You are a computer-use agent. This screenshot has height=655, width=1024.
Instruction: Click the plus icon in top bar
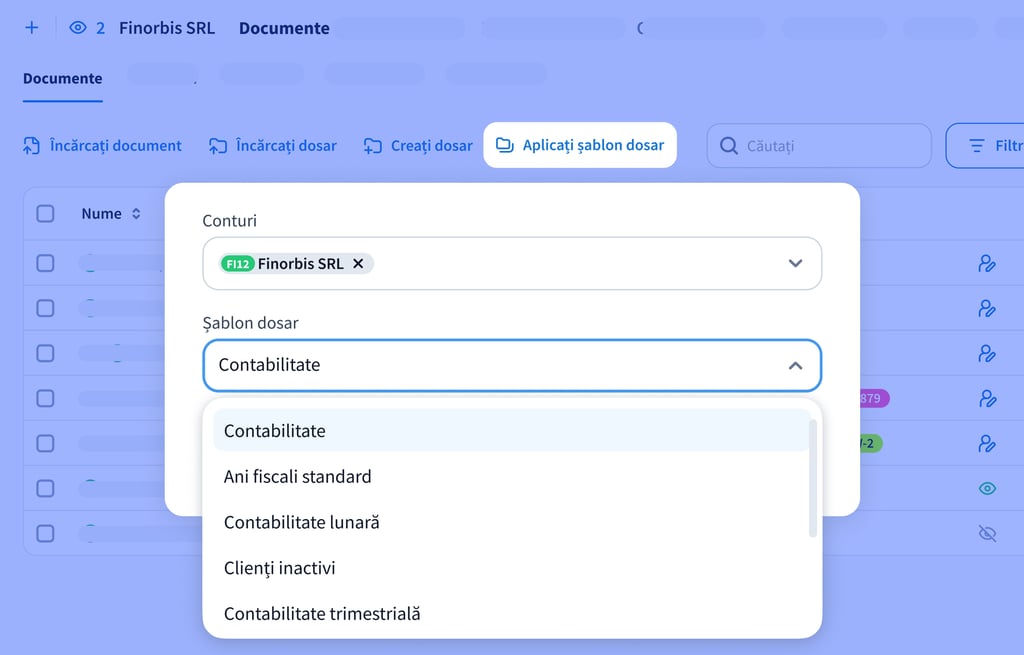tap(31, 28)
